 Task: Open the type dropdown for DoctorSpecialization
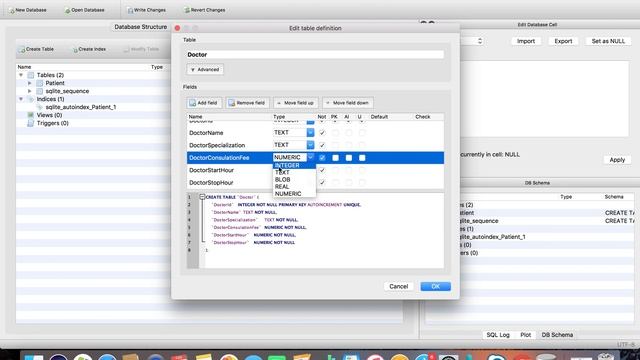click(310, 145)
